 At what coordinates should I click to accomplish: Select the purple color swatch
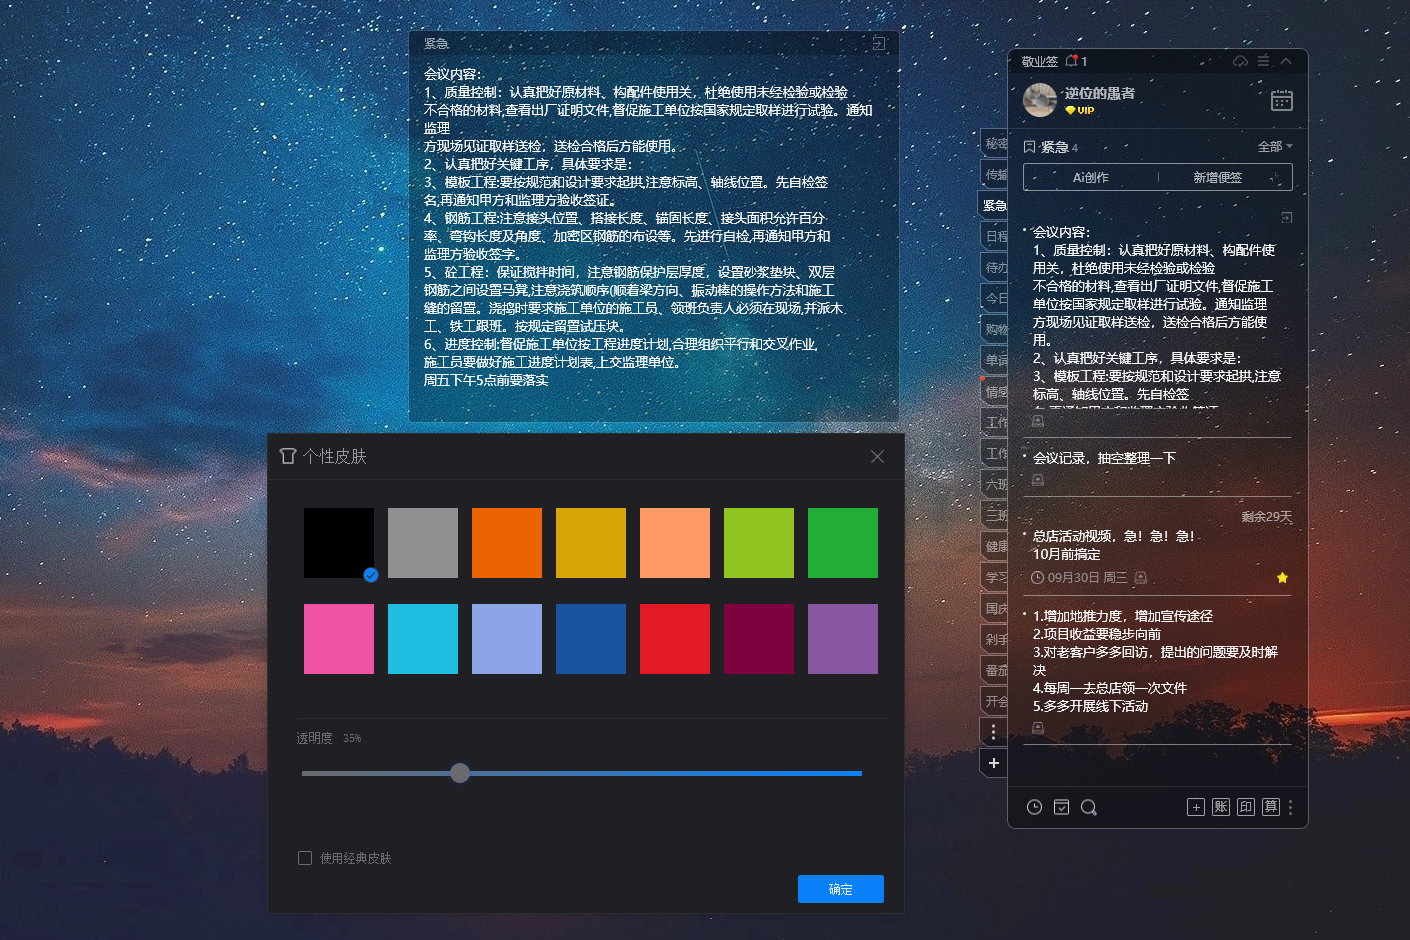click(x=843, y=639)
